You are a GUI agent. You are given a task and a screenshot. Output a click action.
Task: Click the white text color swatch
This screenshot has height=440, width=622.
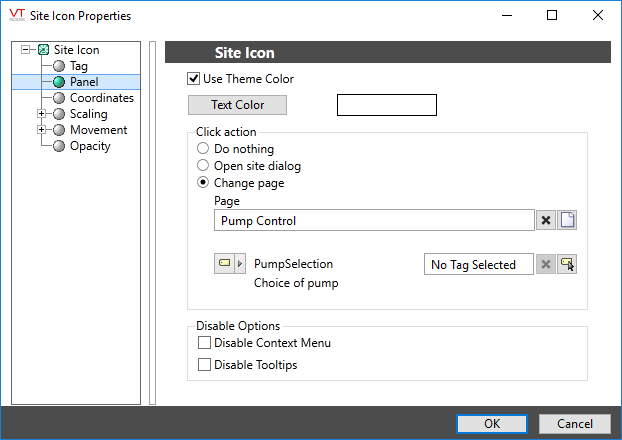click(x=387, y=105)
